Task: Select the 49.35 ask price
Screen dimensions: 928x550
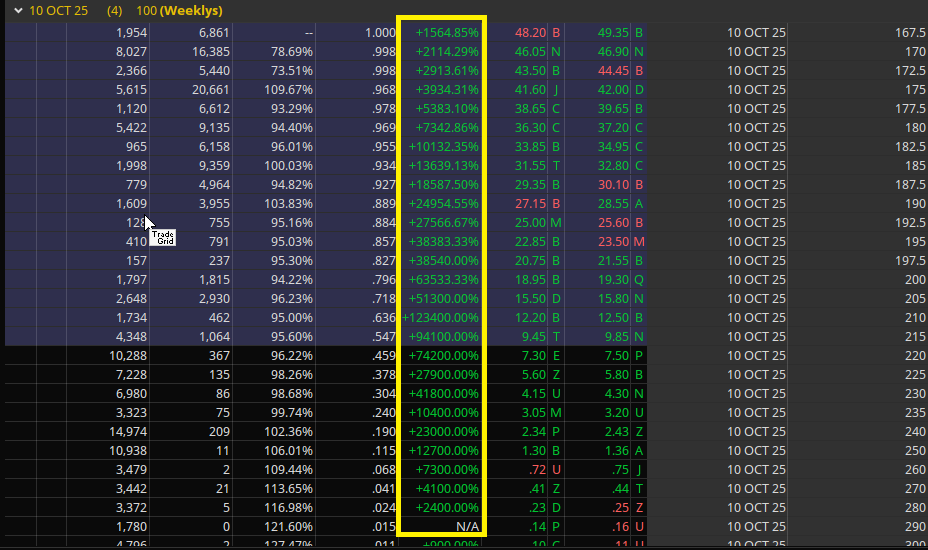Action: pyautogui.click(x=613, y=32)
